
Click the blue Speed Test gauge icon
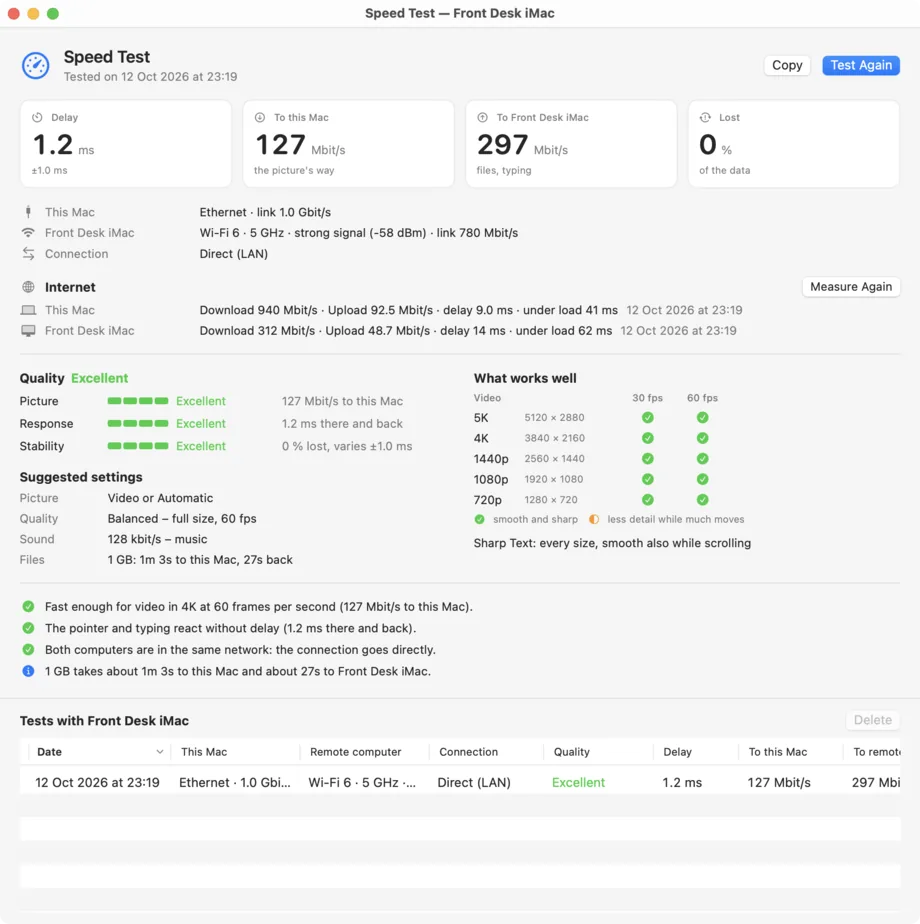pos(35,65)
